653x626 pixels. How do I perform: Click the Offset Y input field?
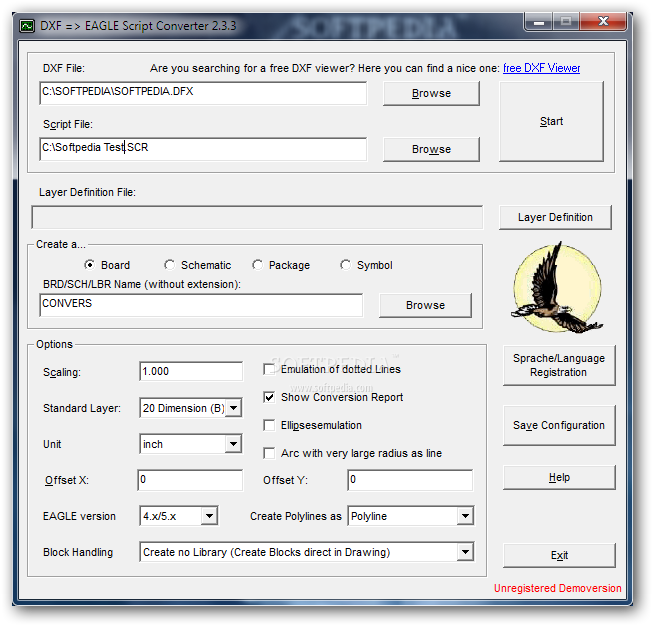(x=410, y=480)
